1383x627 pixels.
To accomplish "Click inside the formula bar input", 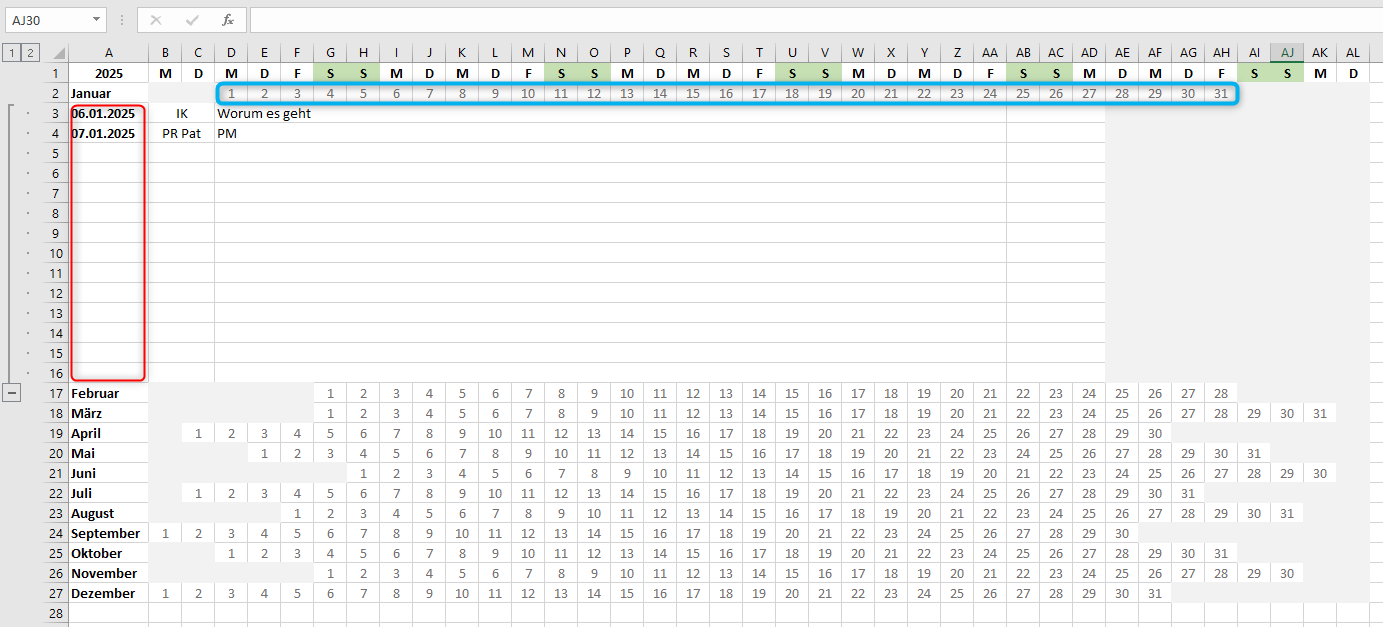I will [x=800, y=20].
